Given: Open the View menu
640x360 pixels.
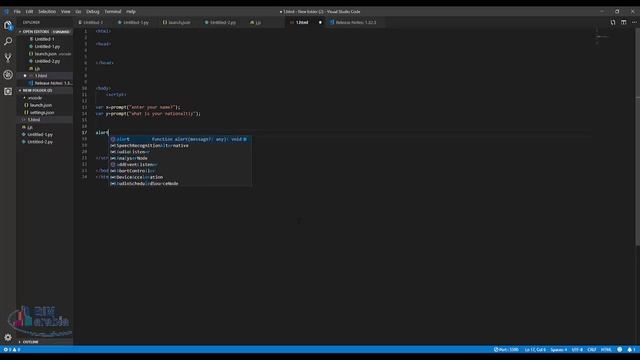Looking at the screenshot, I should click(65, 11).
